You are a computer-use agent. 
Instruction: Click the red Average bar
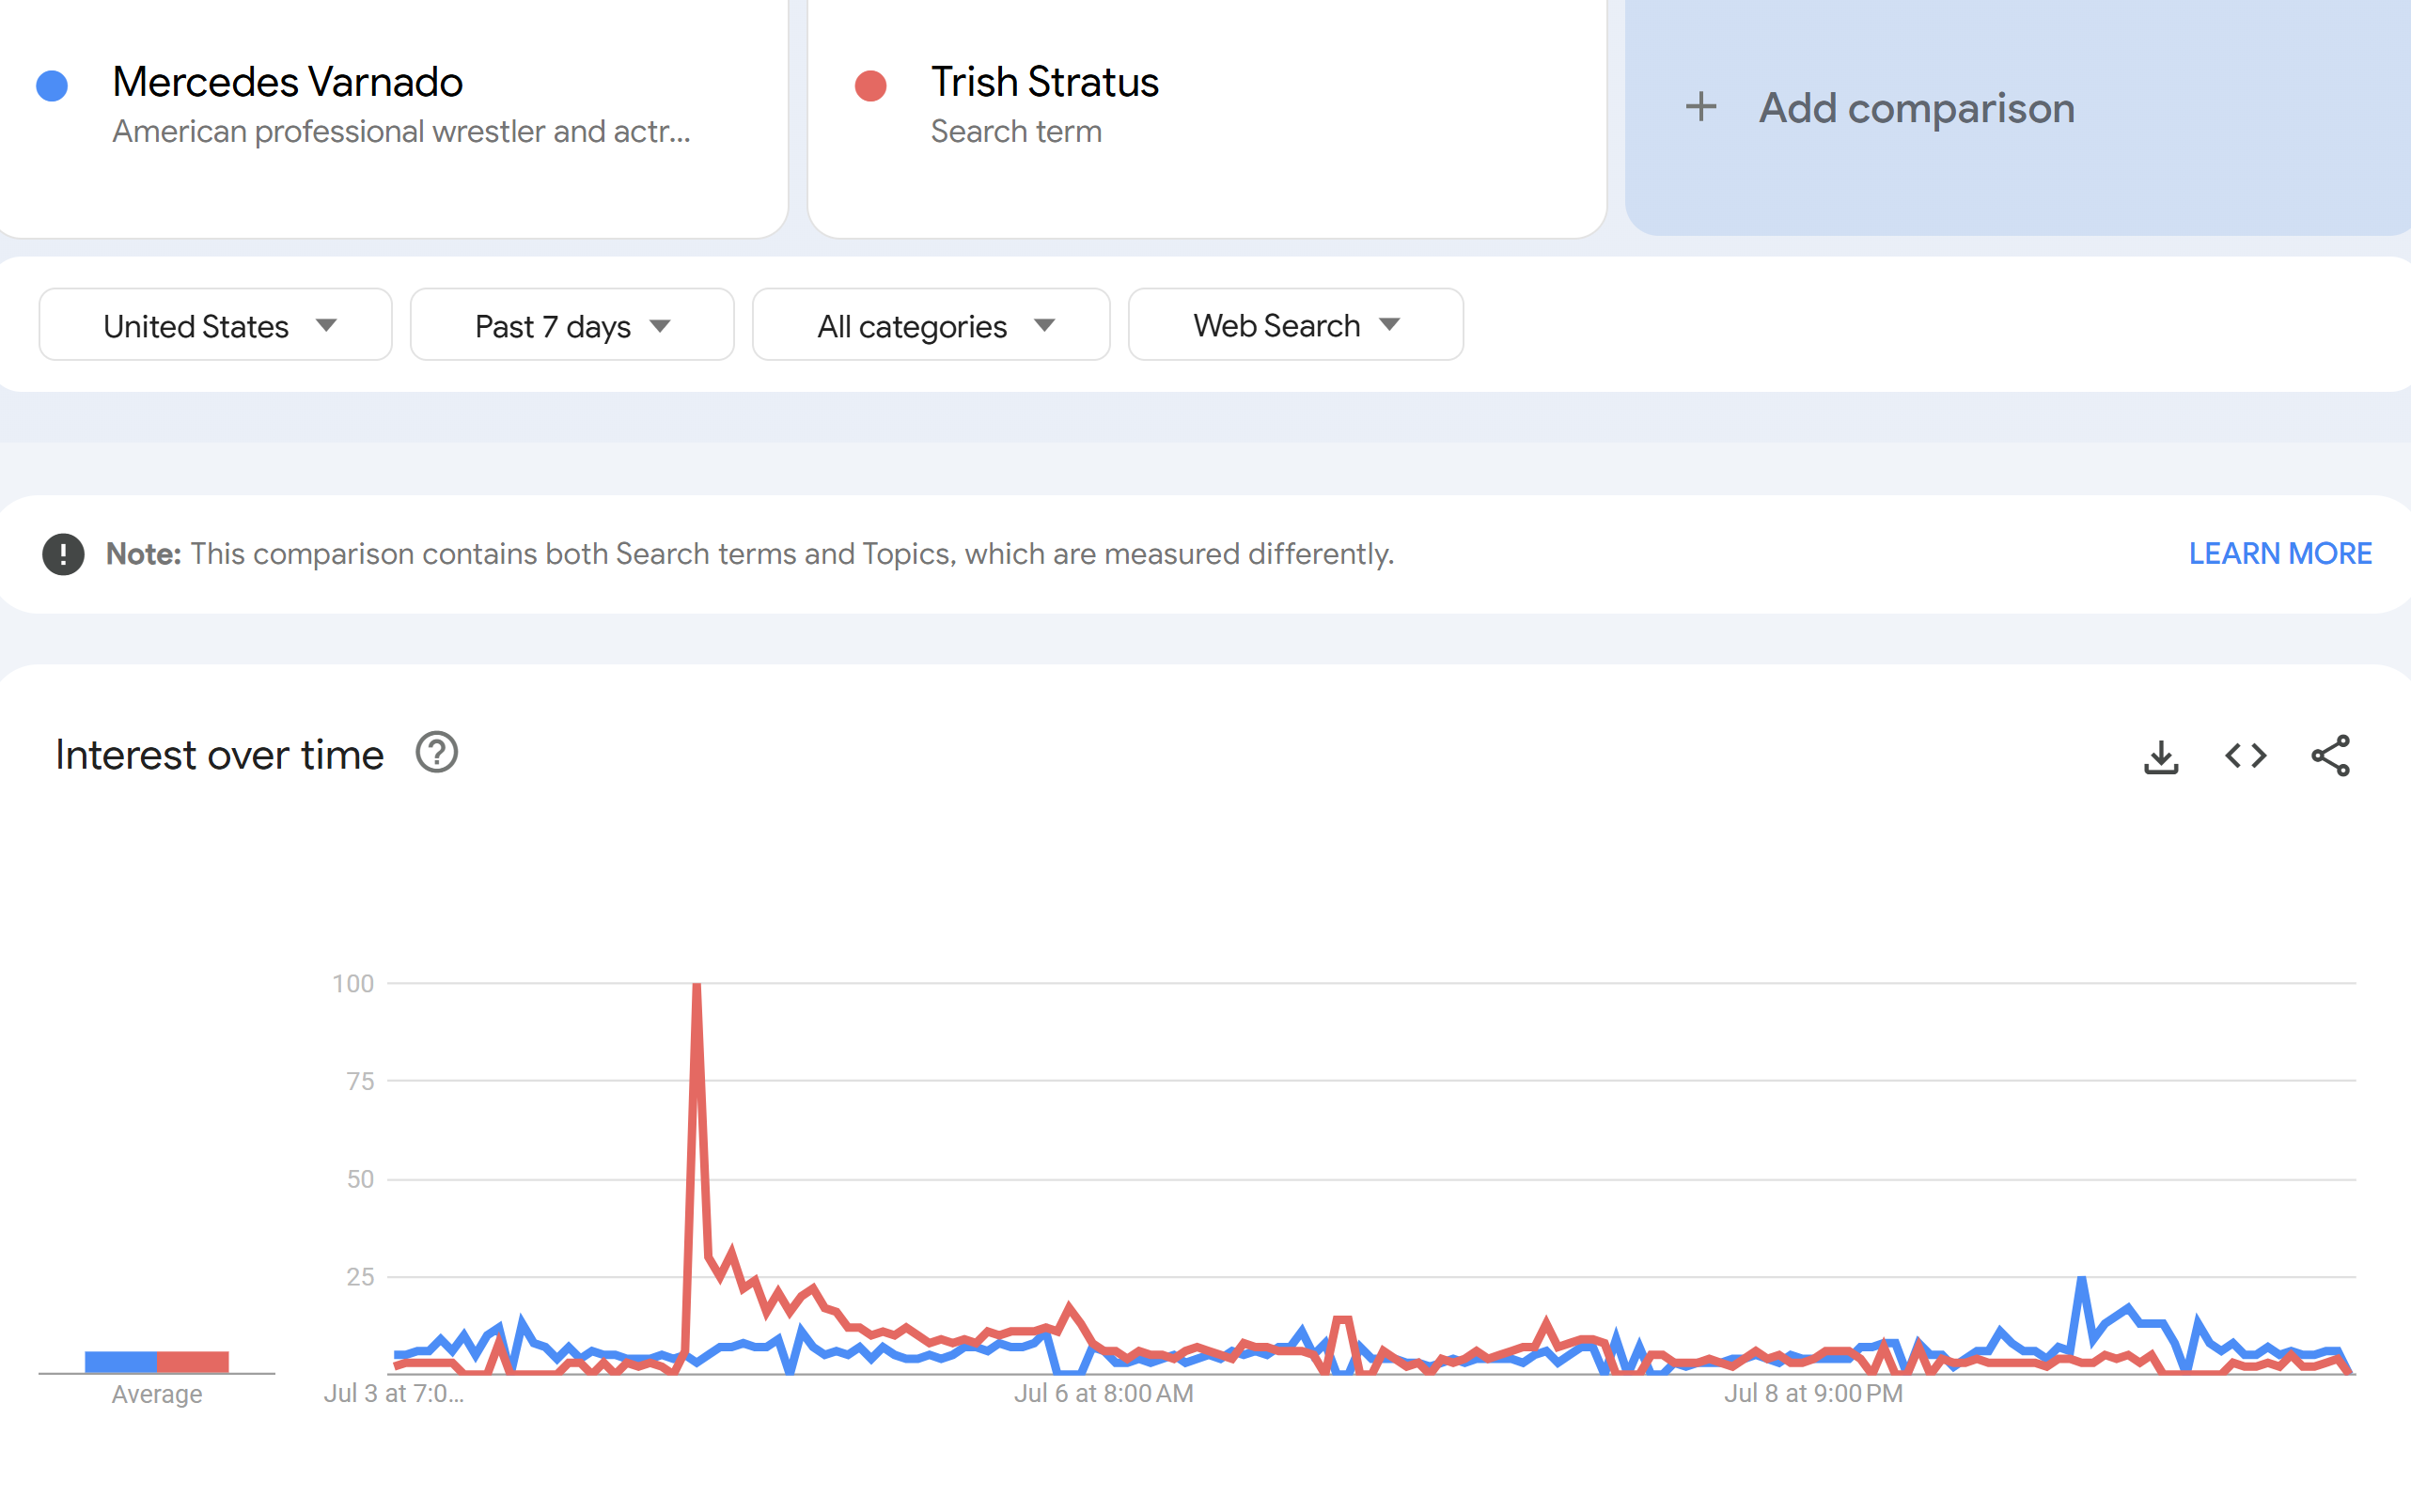tap(193, 1361)
